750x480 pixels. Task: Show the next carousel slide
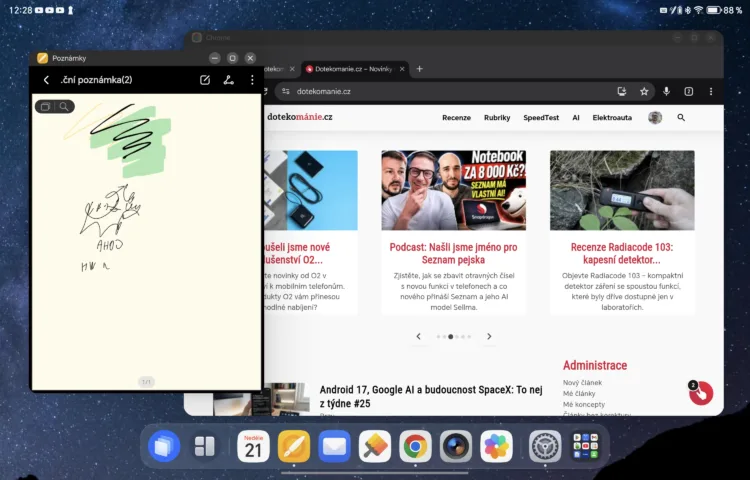489,337
